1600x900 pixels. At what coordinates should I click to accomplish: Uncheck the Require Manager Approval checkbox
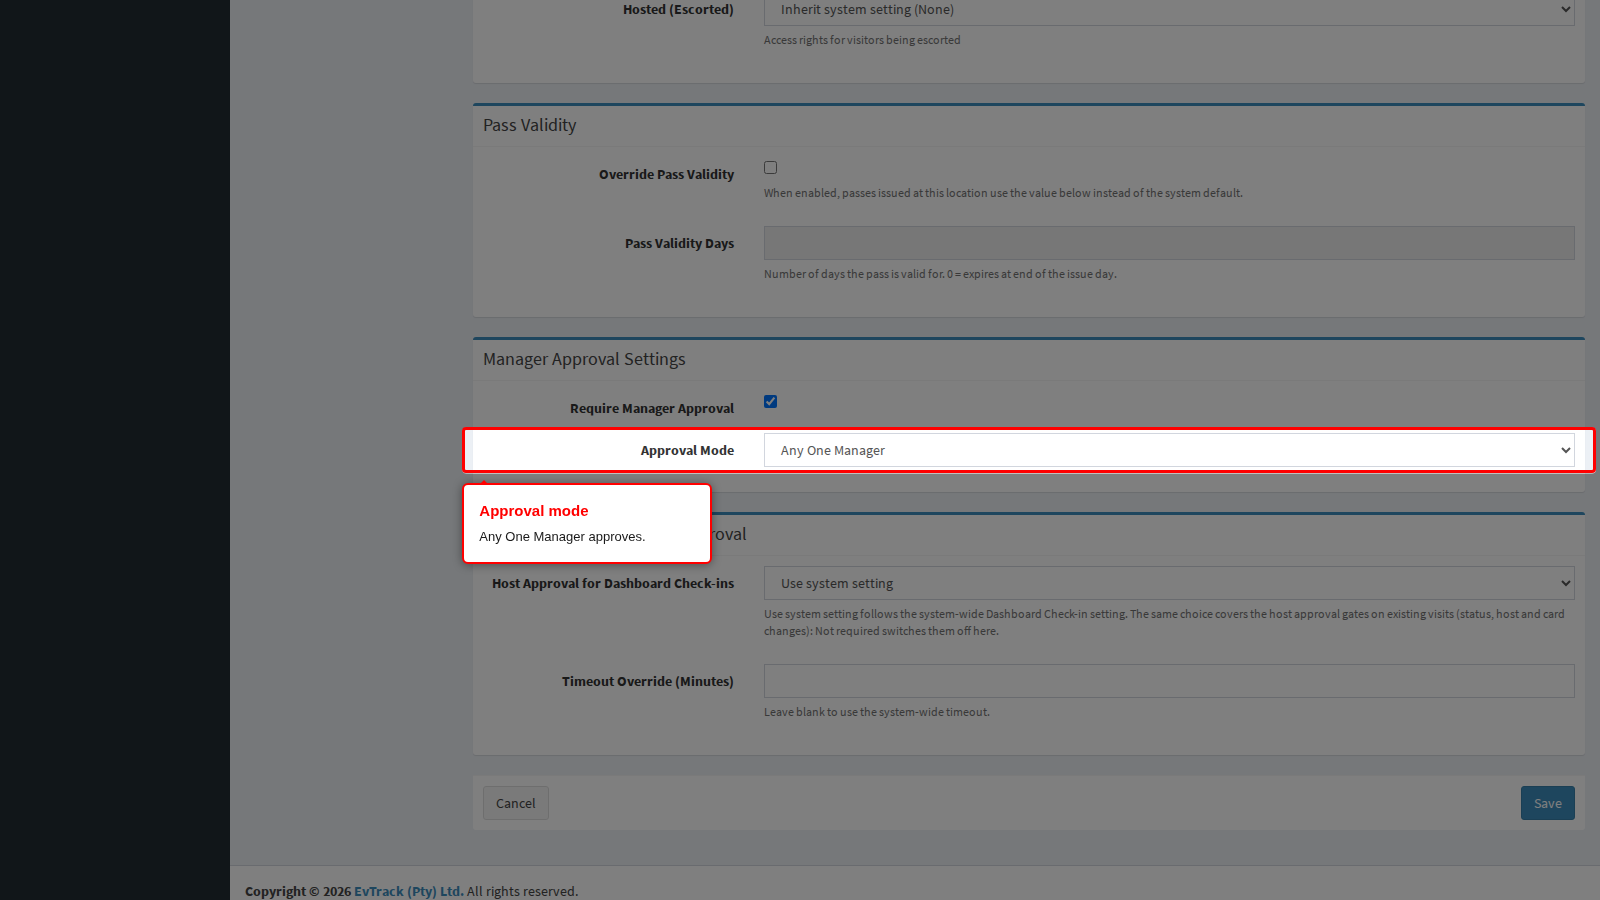coord(770,402)
